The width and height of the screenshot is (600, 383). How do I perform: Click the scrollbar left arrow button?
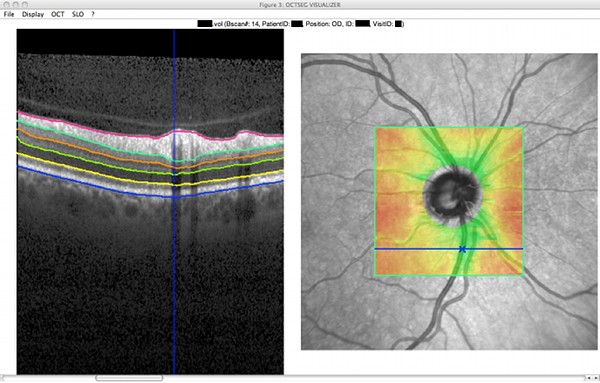[590, 378]
